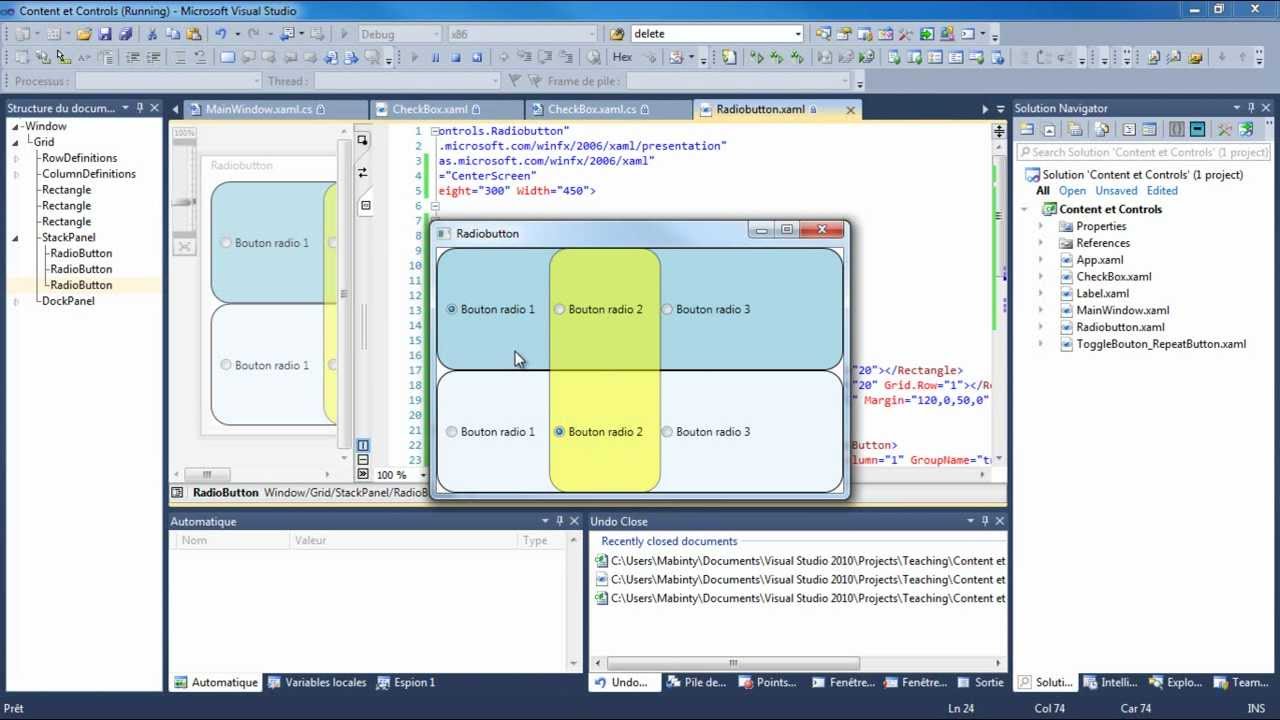Filter Solution Navigator by Edited files
Image resolution: width=1280 pixels, height=720 pixels.
tap(1162, 191)
